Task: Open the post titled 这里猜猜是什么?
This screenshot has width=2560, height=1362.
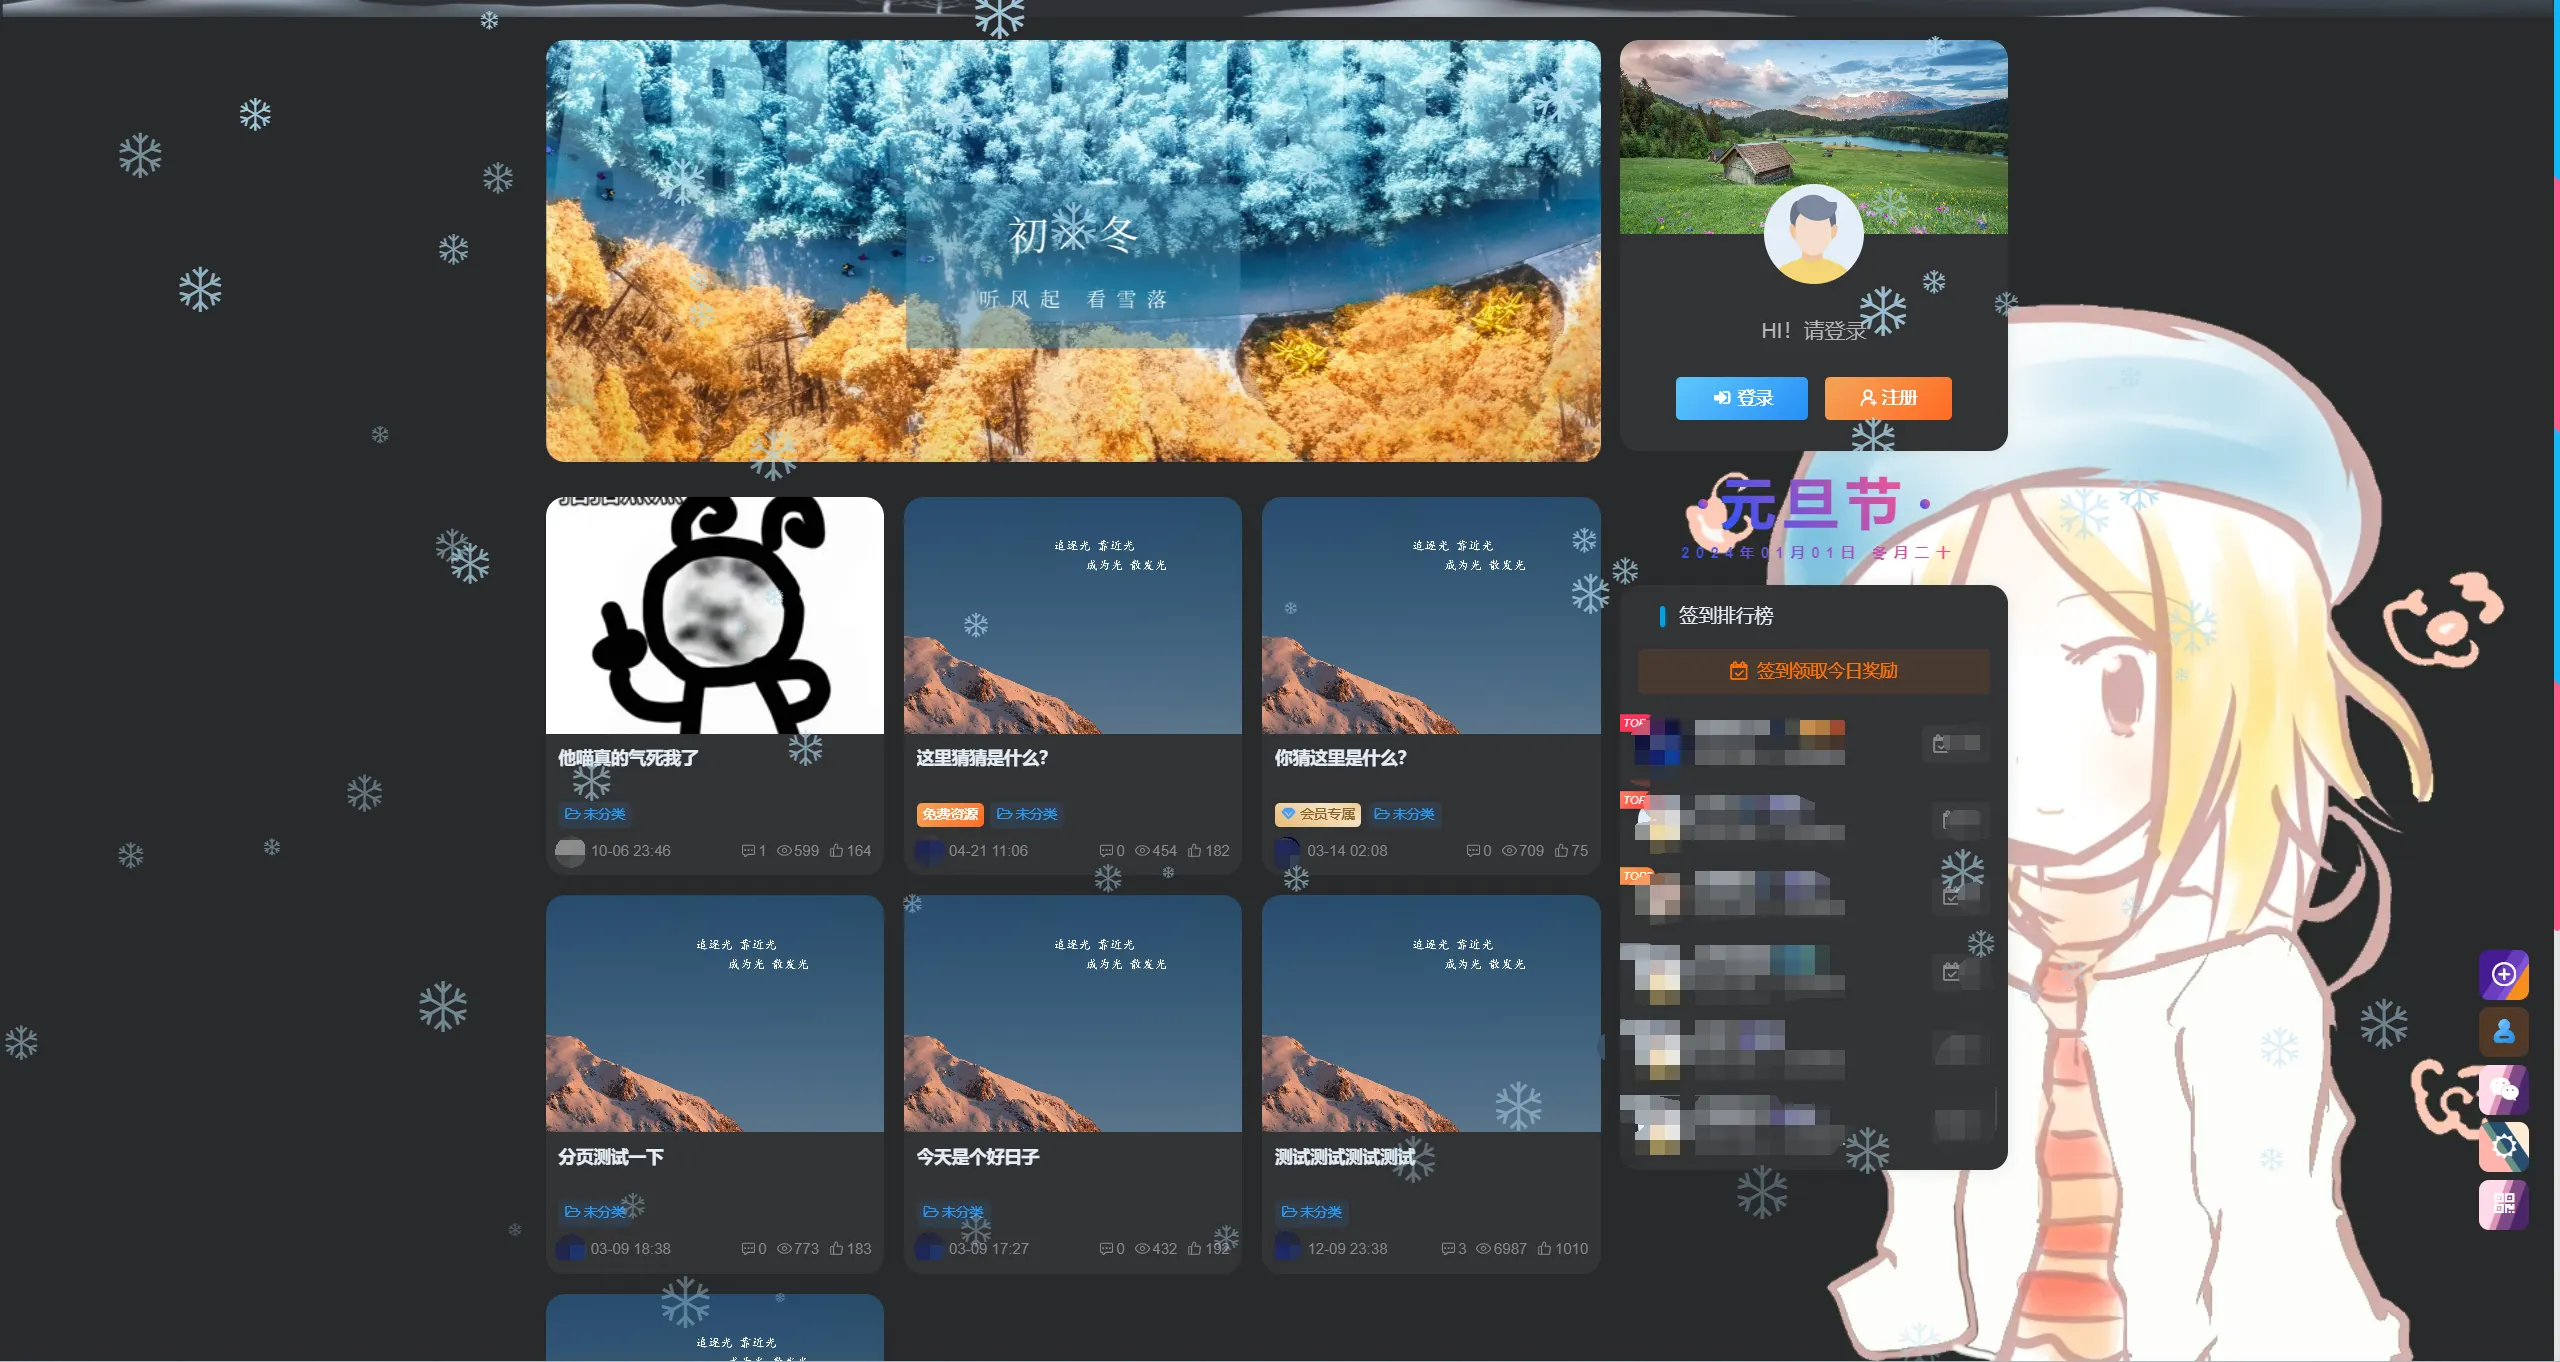Action: 982,758
